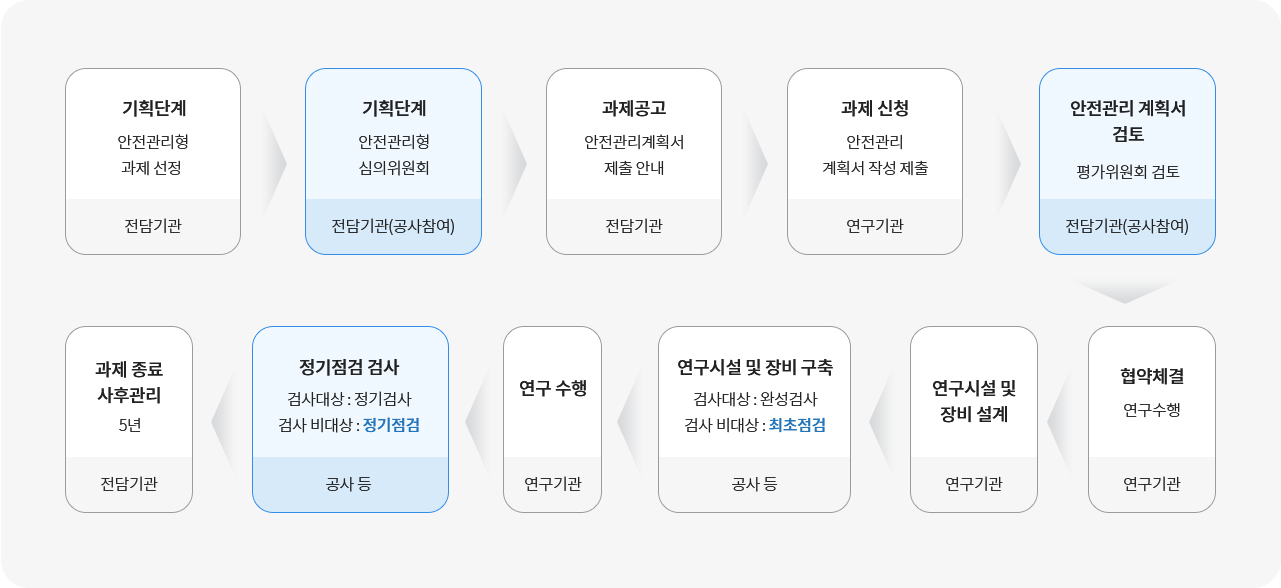
Task: Click the arrow between 연구 수행 and 장비 구축
Action: [630, 420]
